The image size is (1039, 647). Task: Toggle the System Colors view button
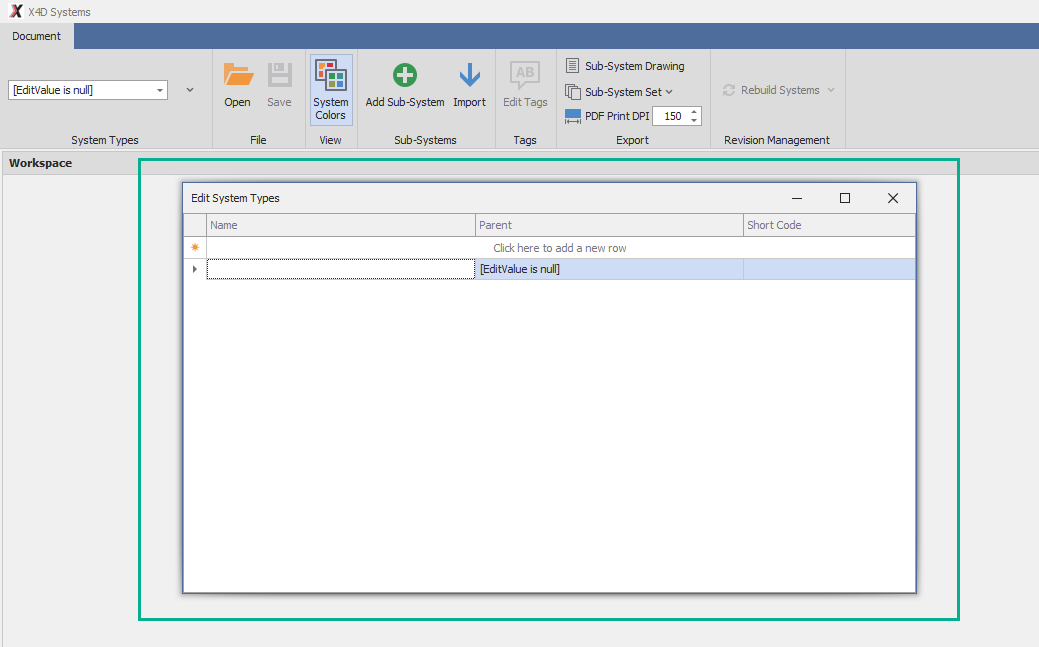click(x=331, y=90)
